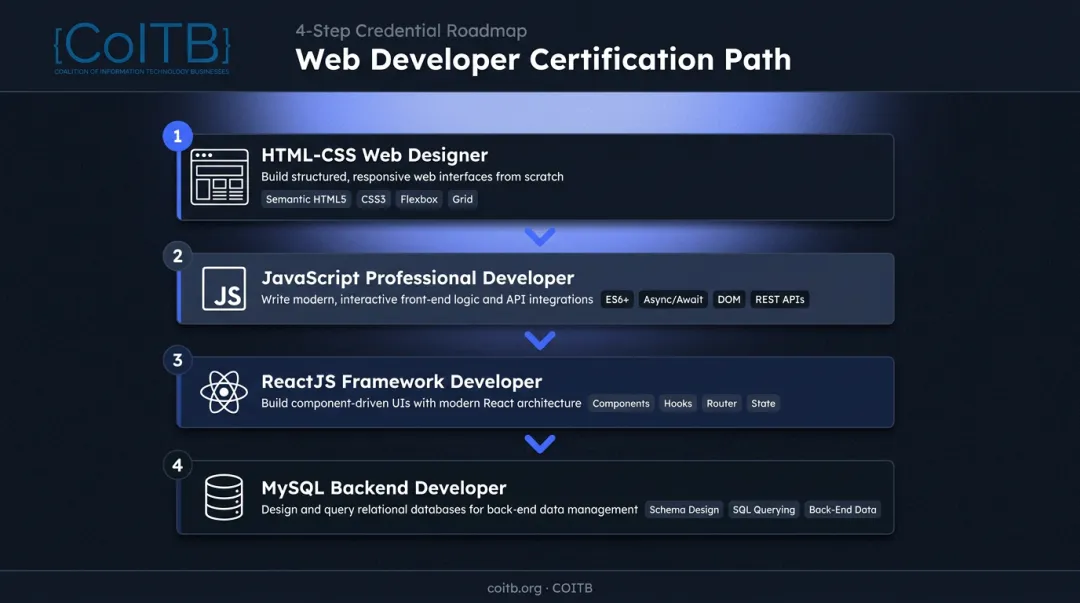The height and width of the screenshot is (603, 1080).
Task: Click the ReactJS Framework Developer title
Action: click(402, 381)
